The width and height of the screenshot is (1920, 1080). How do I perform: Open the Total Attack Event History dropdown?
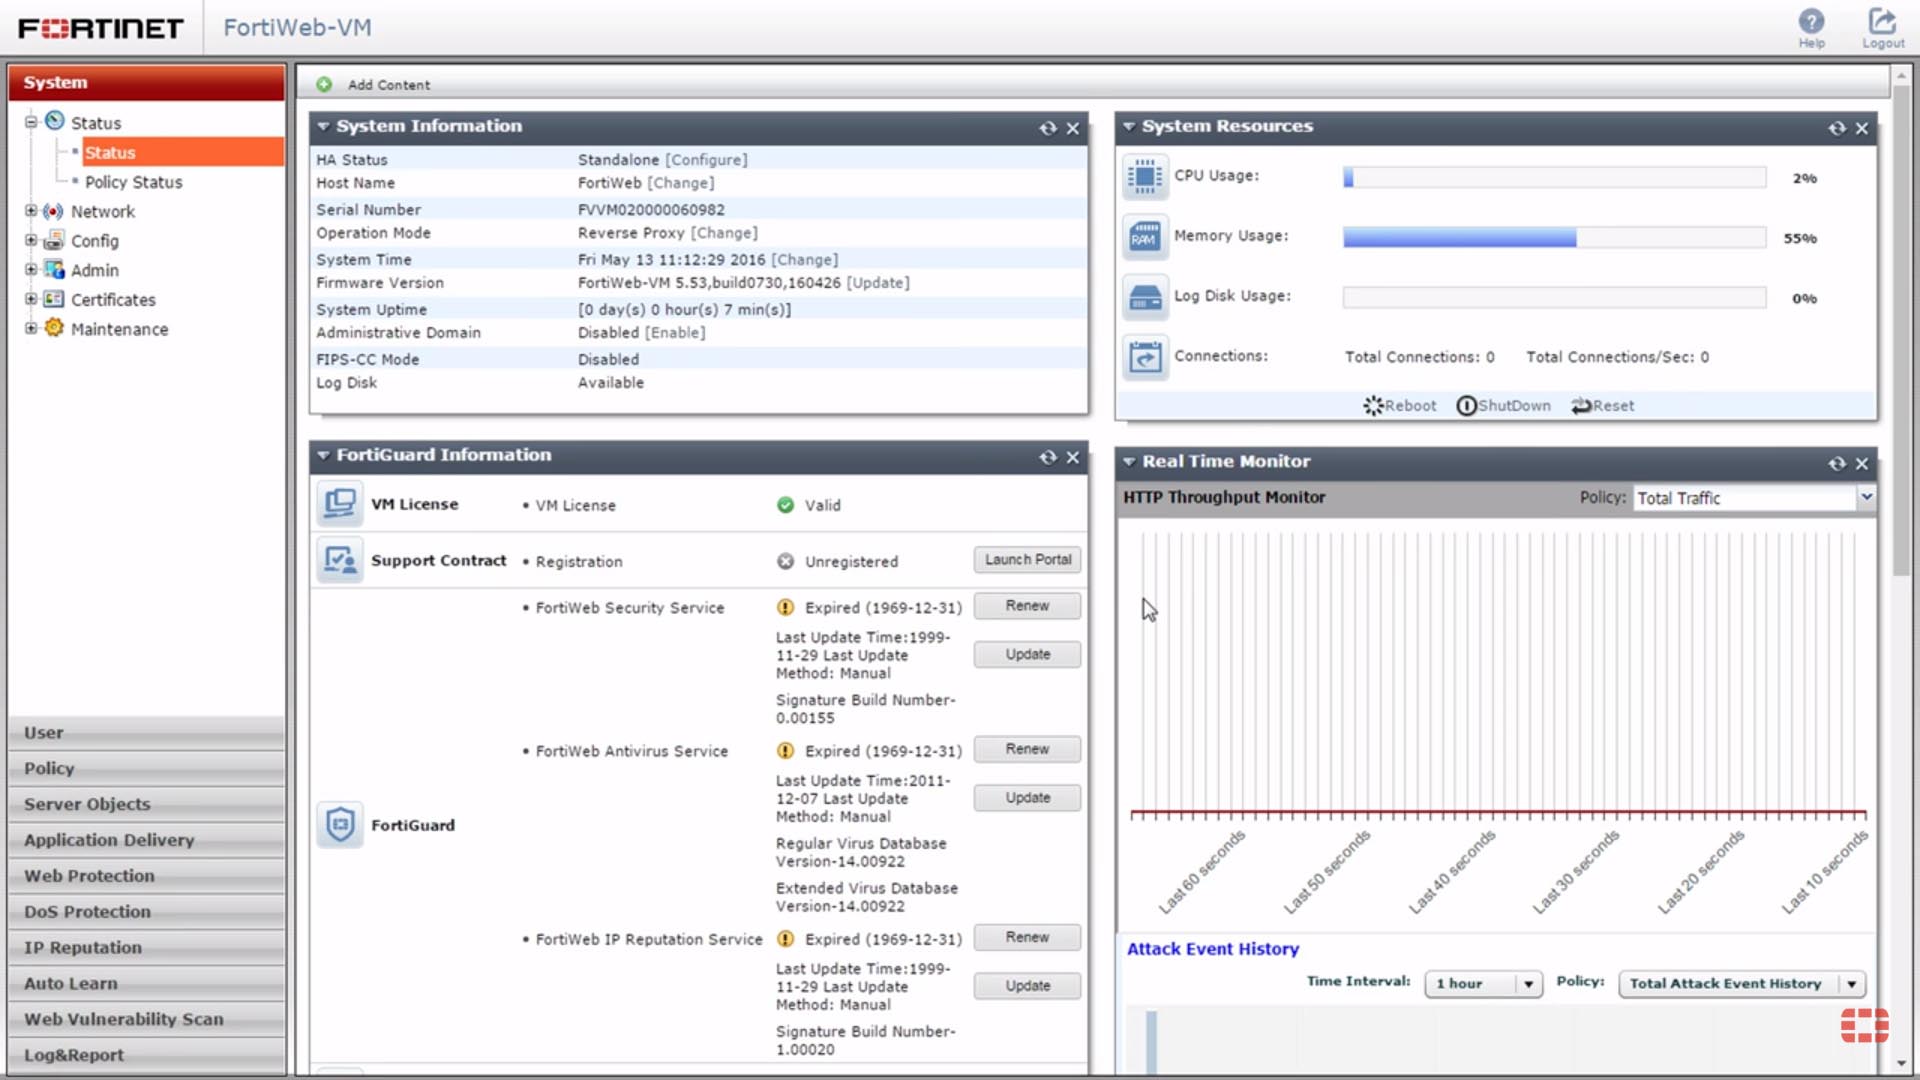[x=1851, y=984]
